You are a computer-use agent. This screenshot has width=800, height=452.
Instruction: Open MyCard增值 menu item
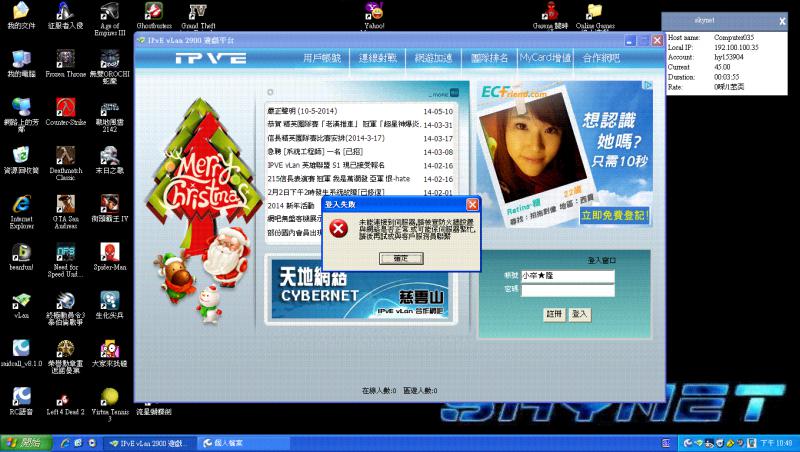coord(545,58)
